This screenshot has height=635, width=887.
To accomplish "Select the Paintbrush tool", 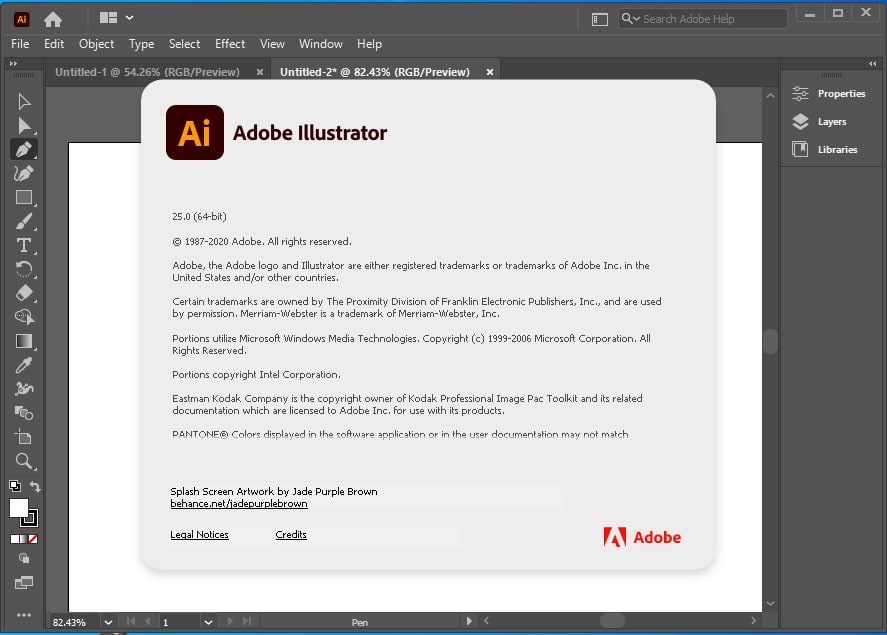I will pyautogui.click(x=24, y=221).
